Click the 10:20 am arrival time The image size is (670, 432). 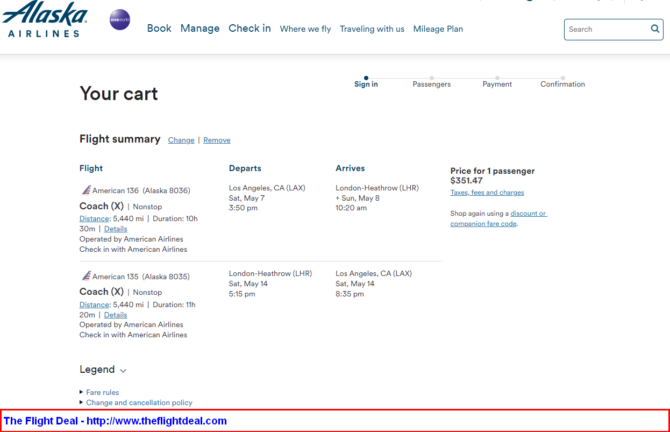click(x=351, y=208)
